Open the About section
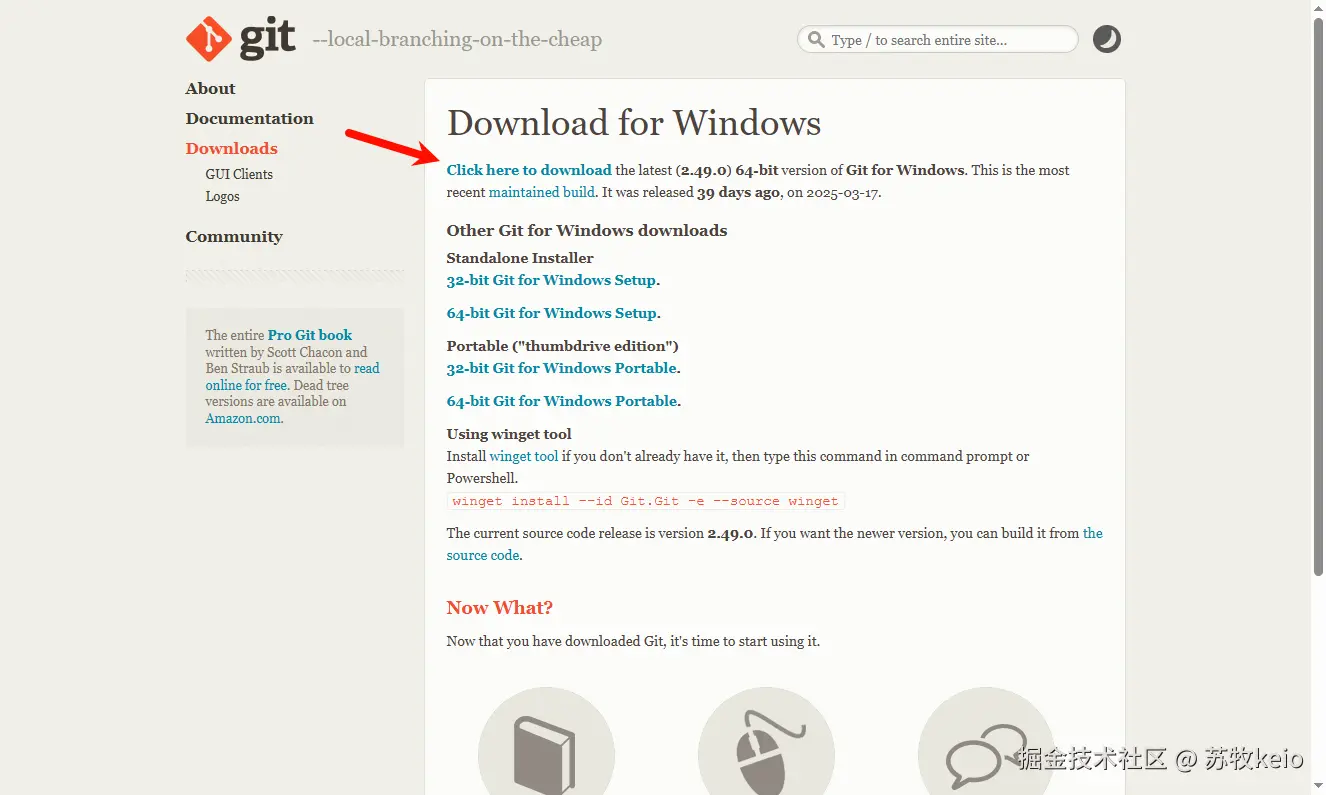 [x=210, y=89]
